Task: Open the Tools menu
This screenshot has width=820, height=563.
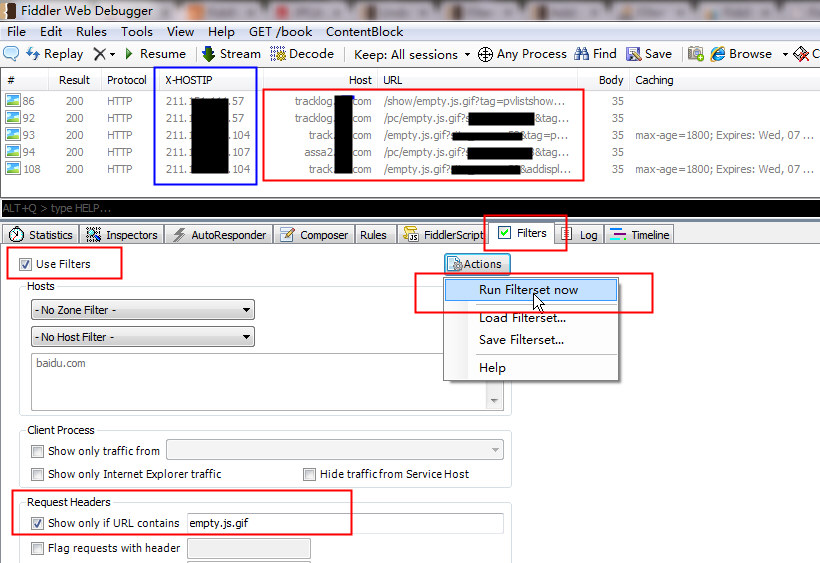Action: (136, 32)
